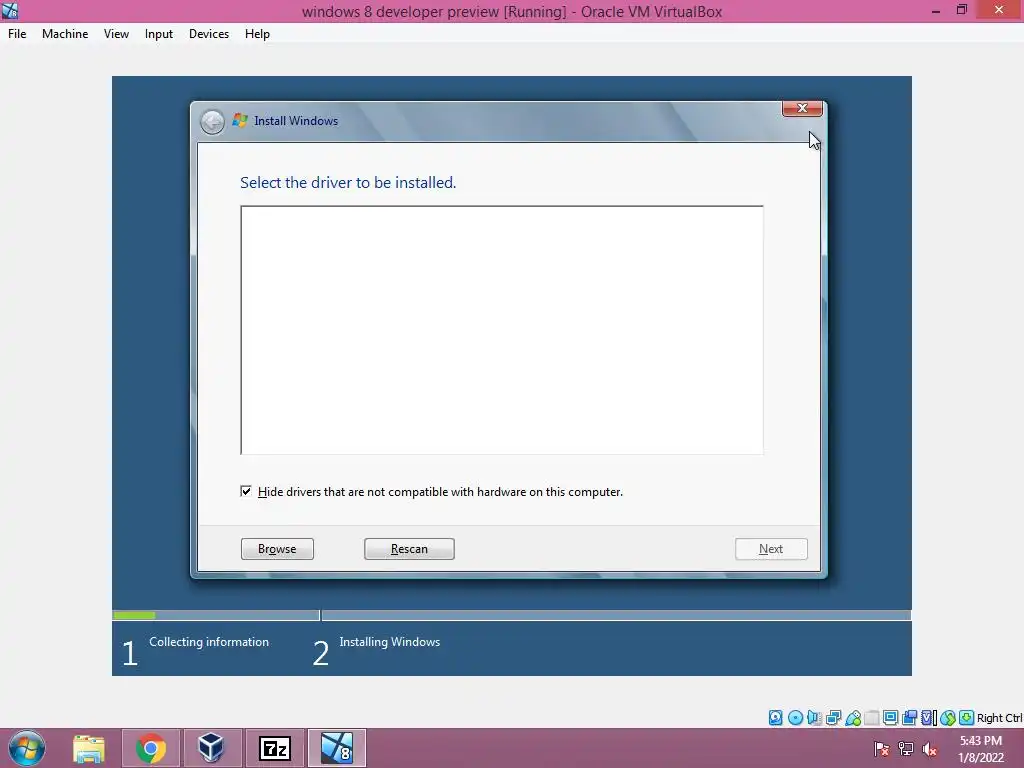
Task: Open the Help menu
Action: click(x=257, y=34)
